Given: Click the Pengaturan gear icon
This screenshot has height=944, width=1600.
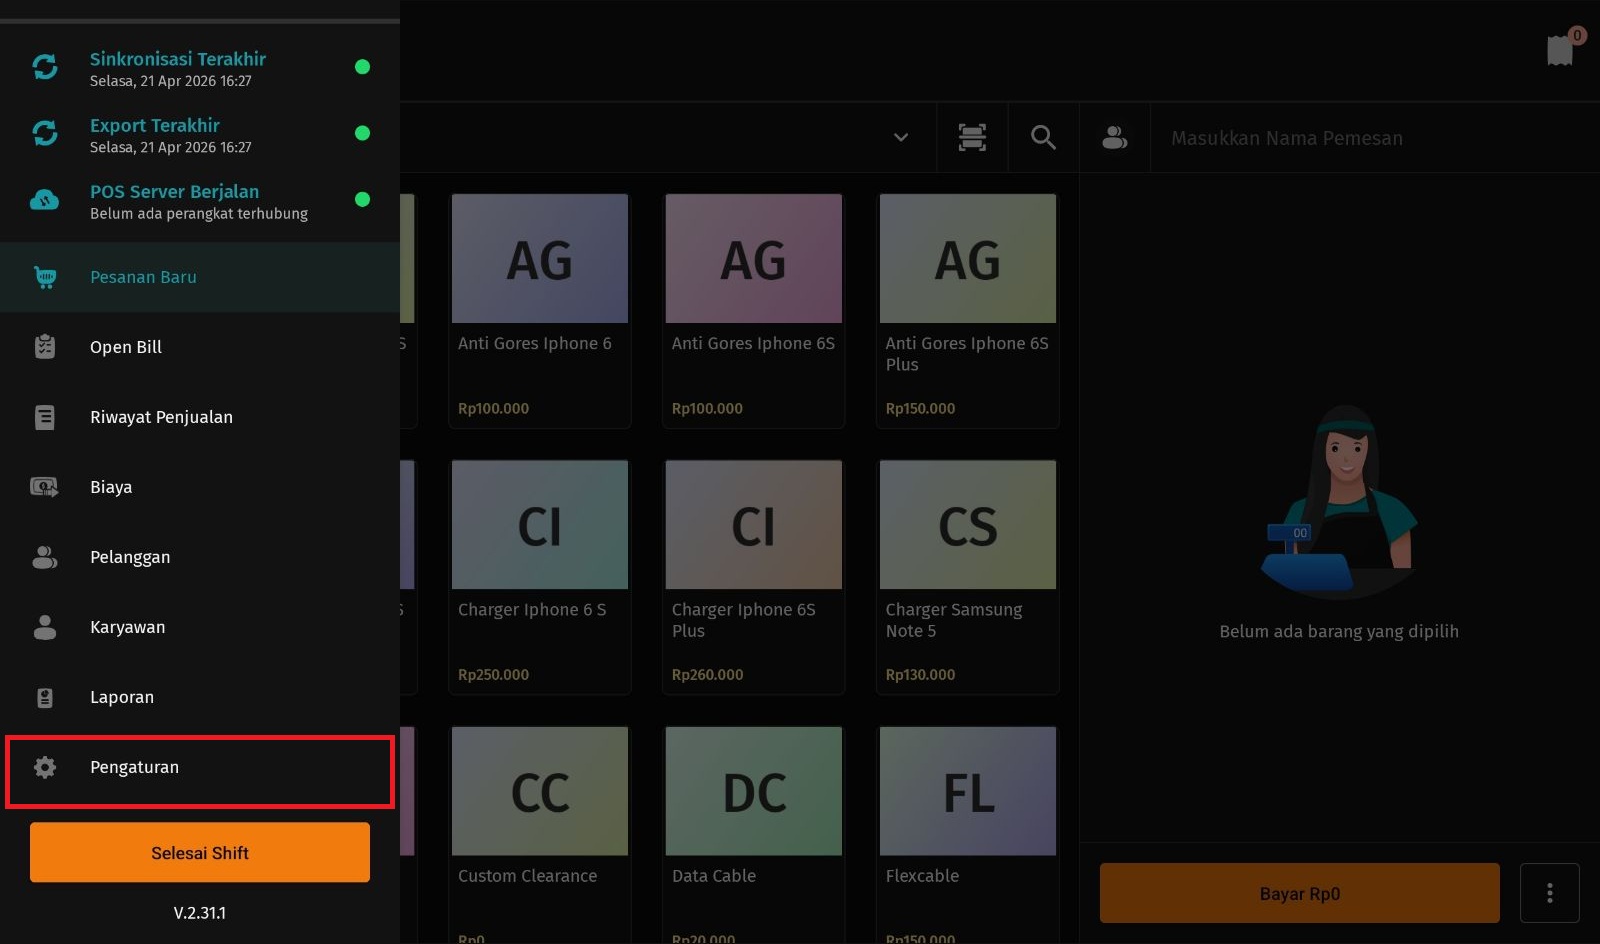Looking at the screenshot, I should click(x=45, y=767).
